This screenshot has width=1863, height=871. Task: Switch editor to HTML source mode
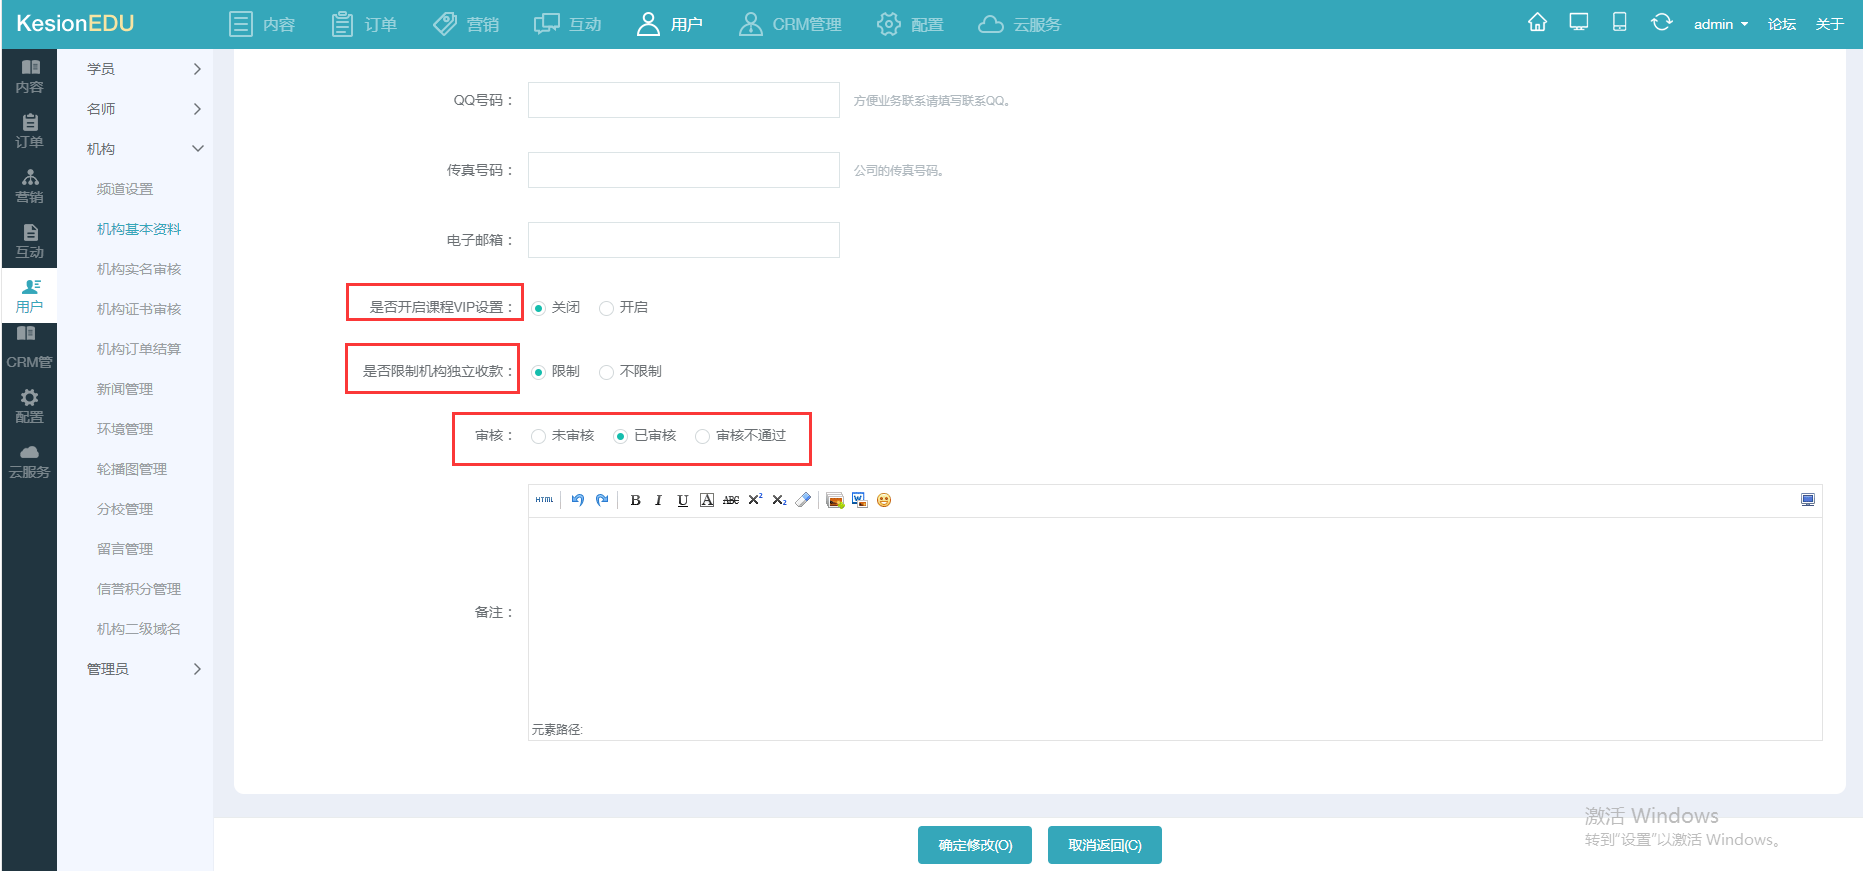click(x=544, y=500)
